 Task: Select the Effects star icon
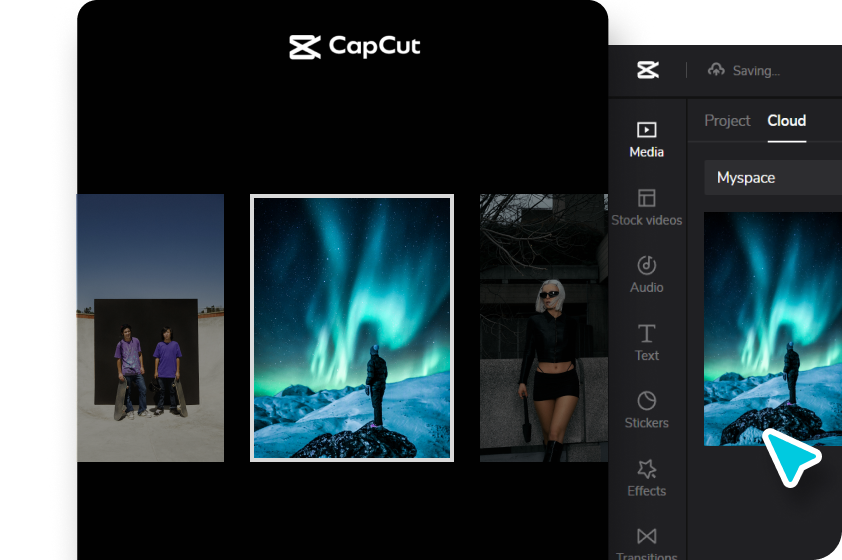coord(646,468)
